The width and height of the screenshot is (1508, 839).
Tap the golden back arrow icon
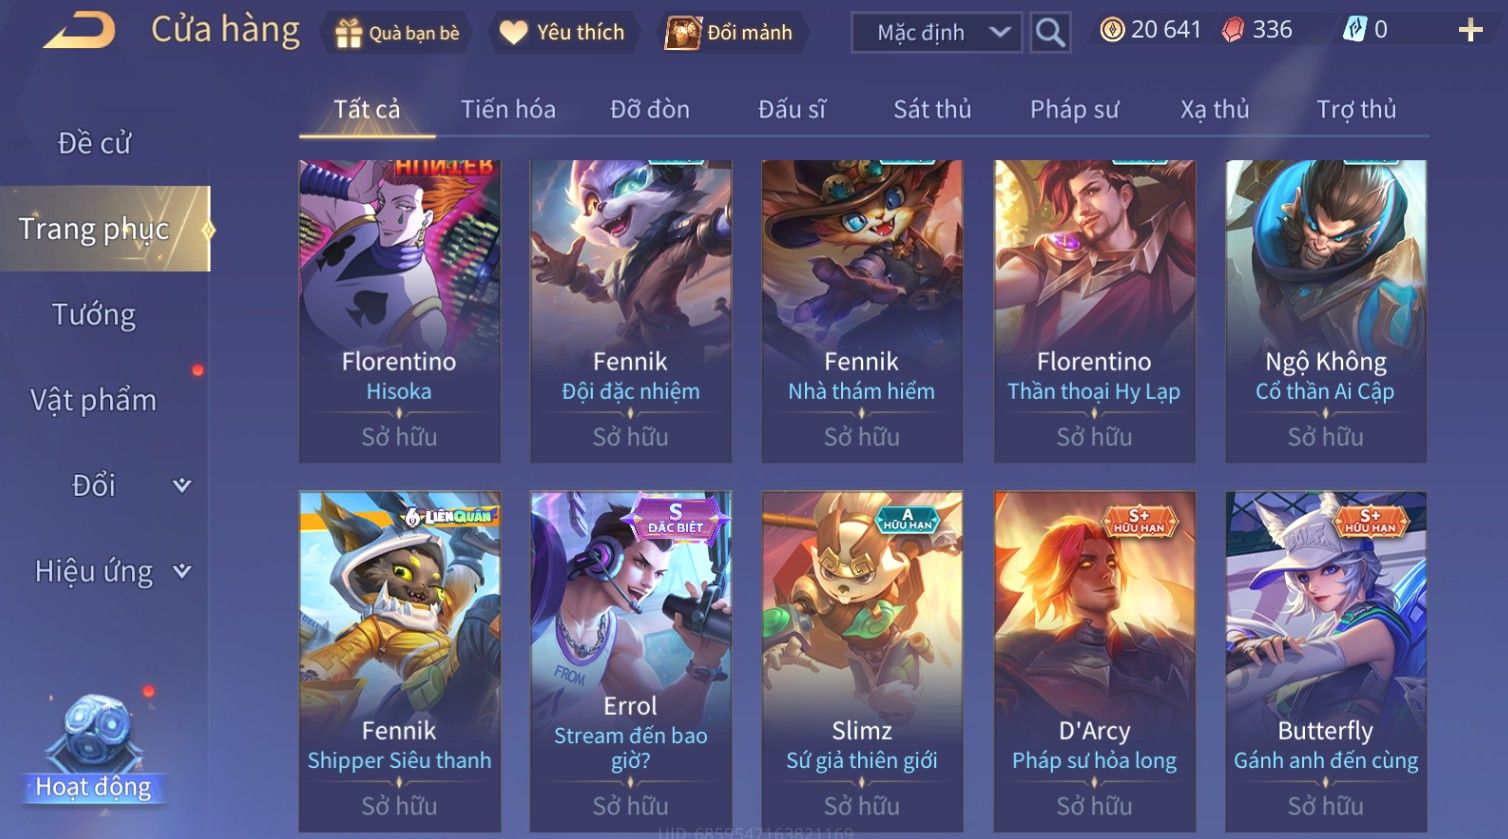pos(80,31)
